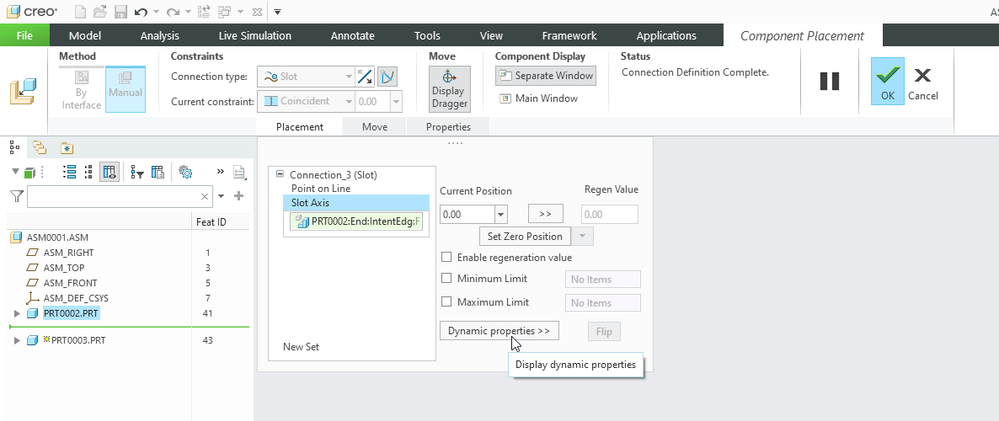Click the Favorites folder tab icon
999x421 pixels.
click(67, 148)
